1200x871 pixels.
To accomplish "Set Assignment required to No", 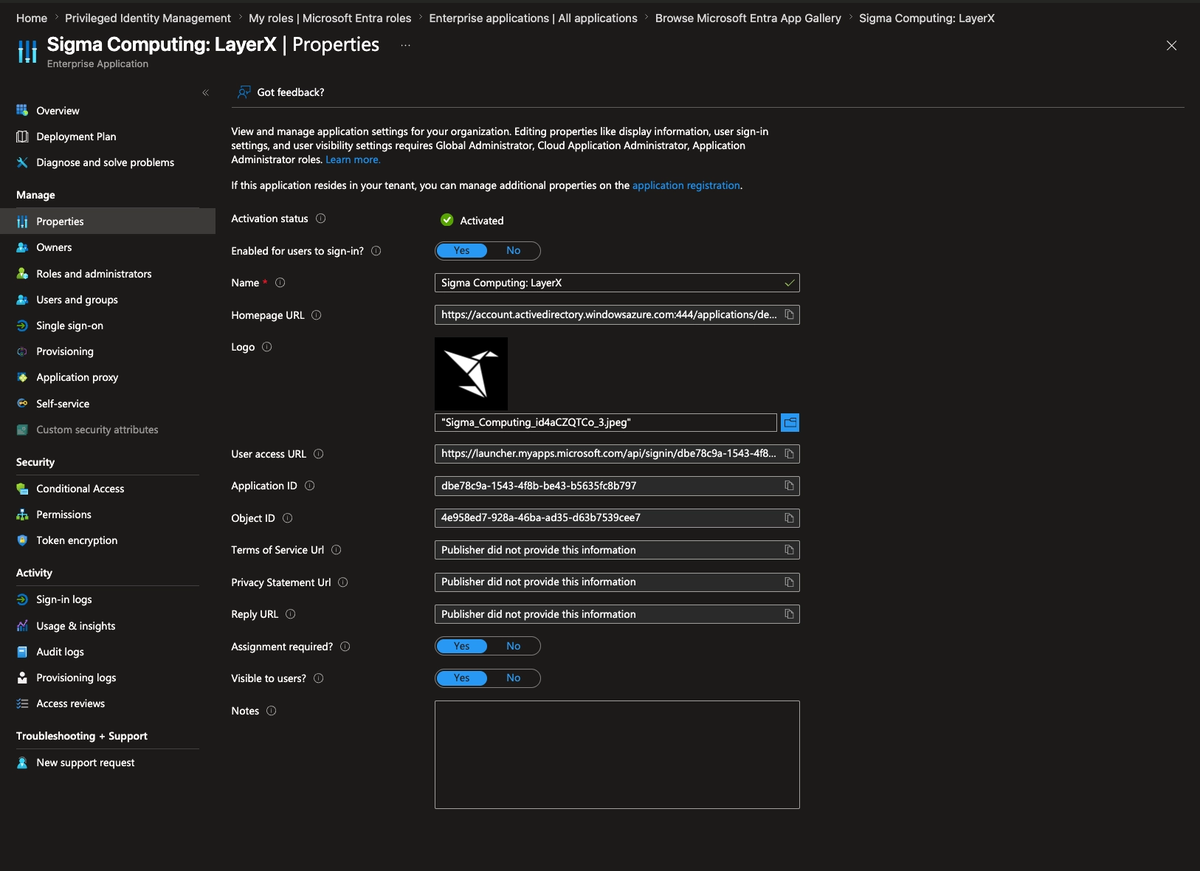I will click(x=513, y=646).
